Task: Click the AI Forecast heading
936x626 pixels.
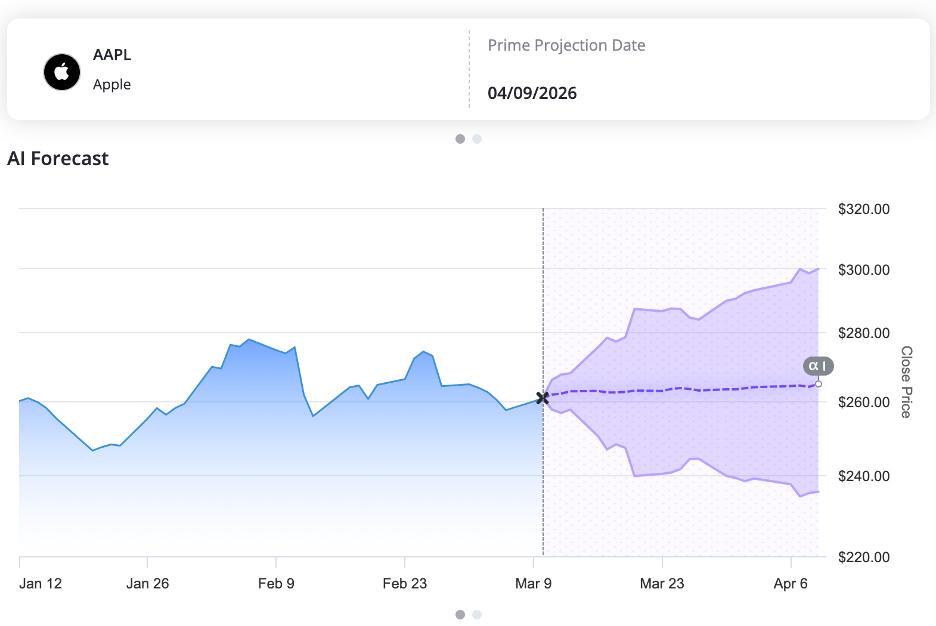Action: [58, 158]
